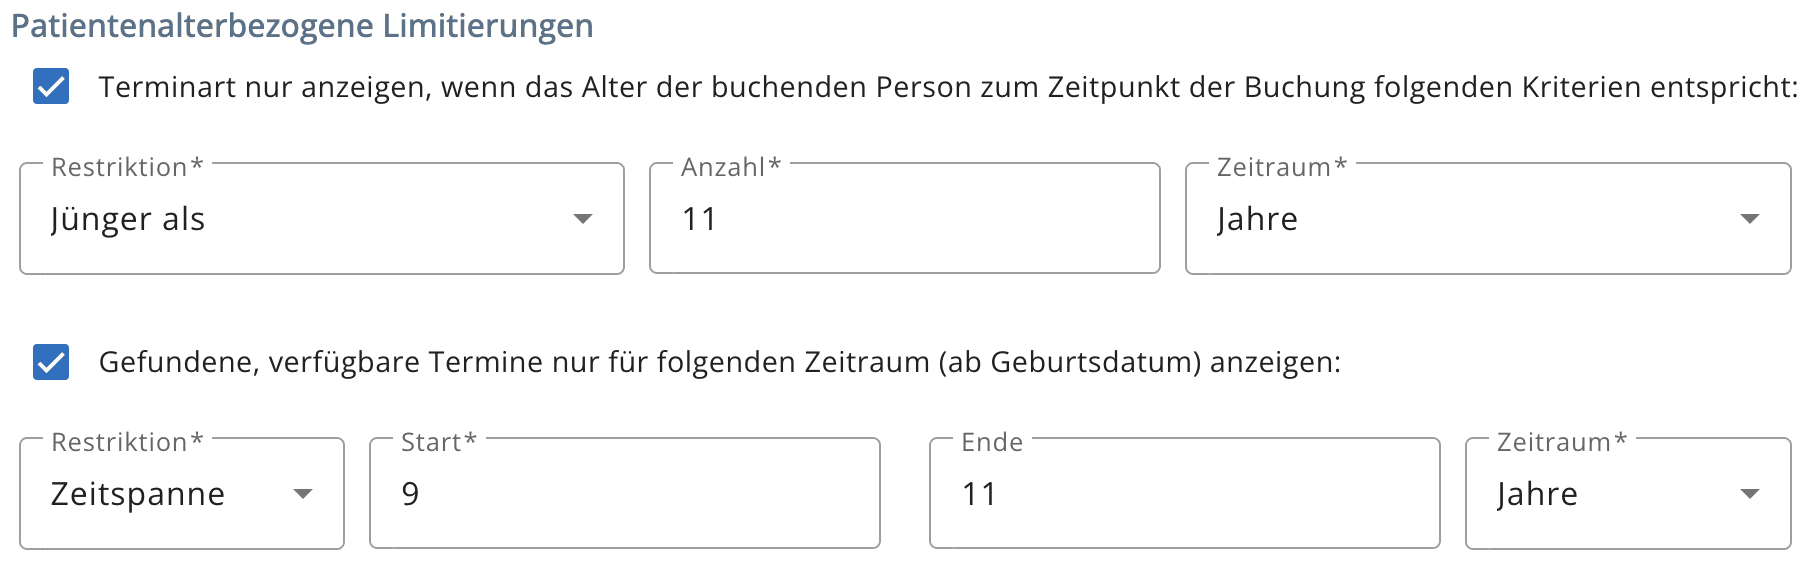Select the Start field showing 9
1810x572 pixels.
625,494
